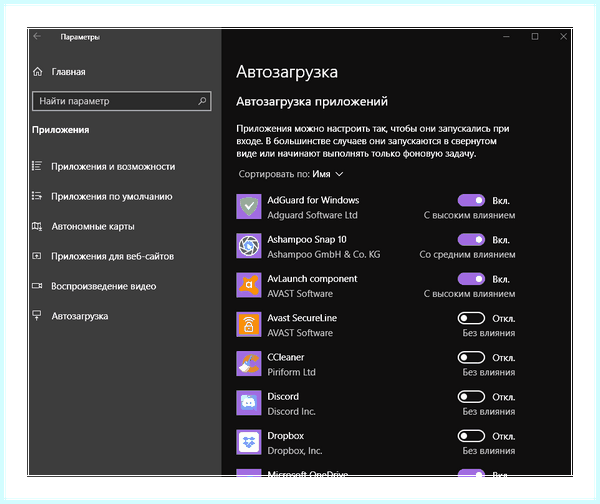Click the icon for Приложения по умолчанию
This screenshot has height=504, width=600.
tap(37, 196)
